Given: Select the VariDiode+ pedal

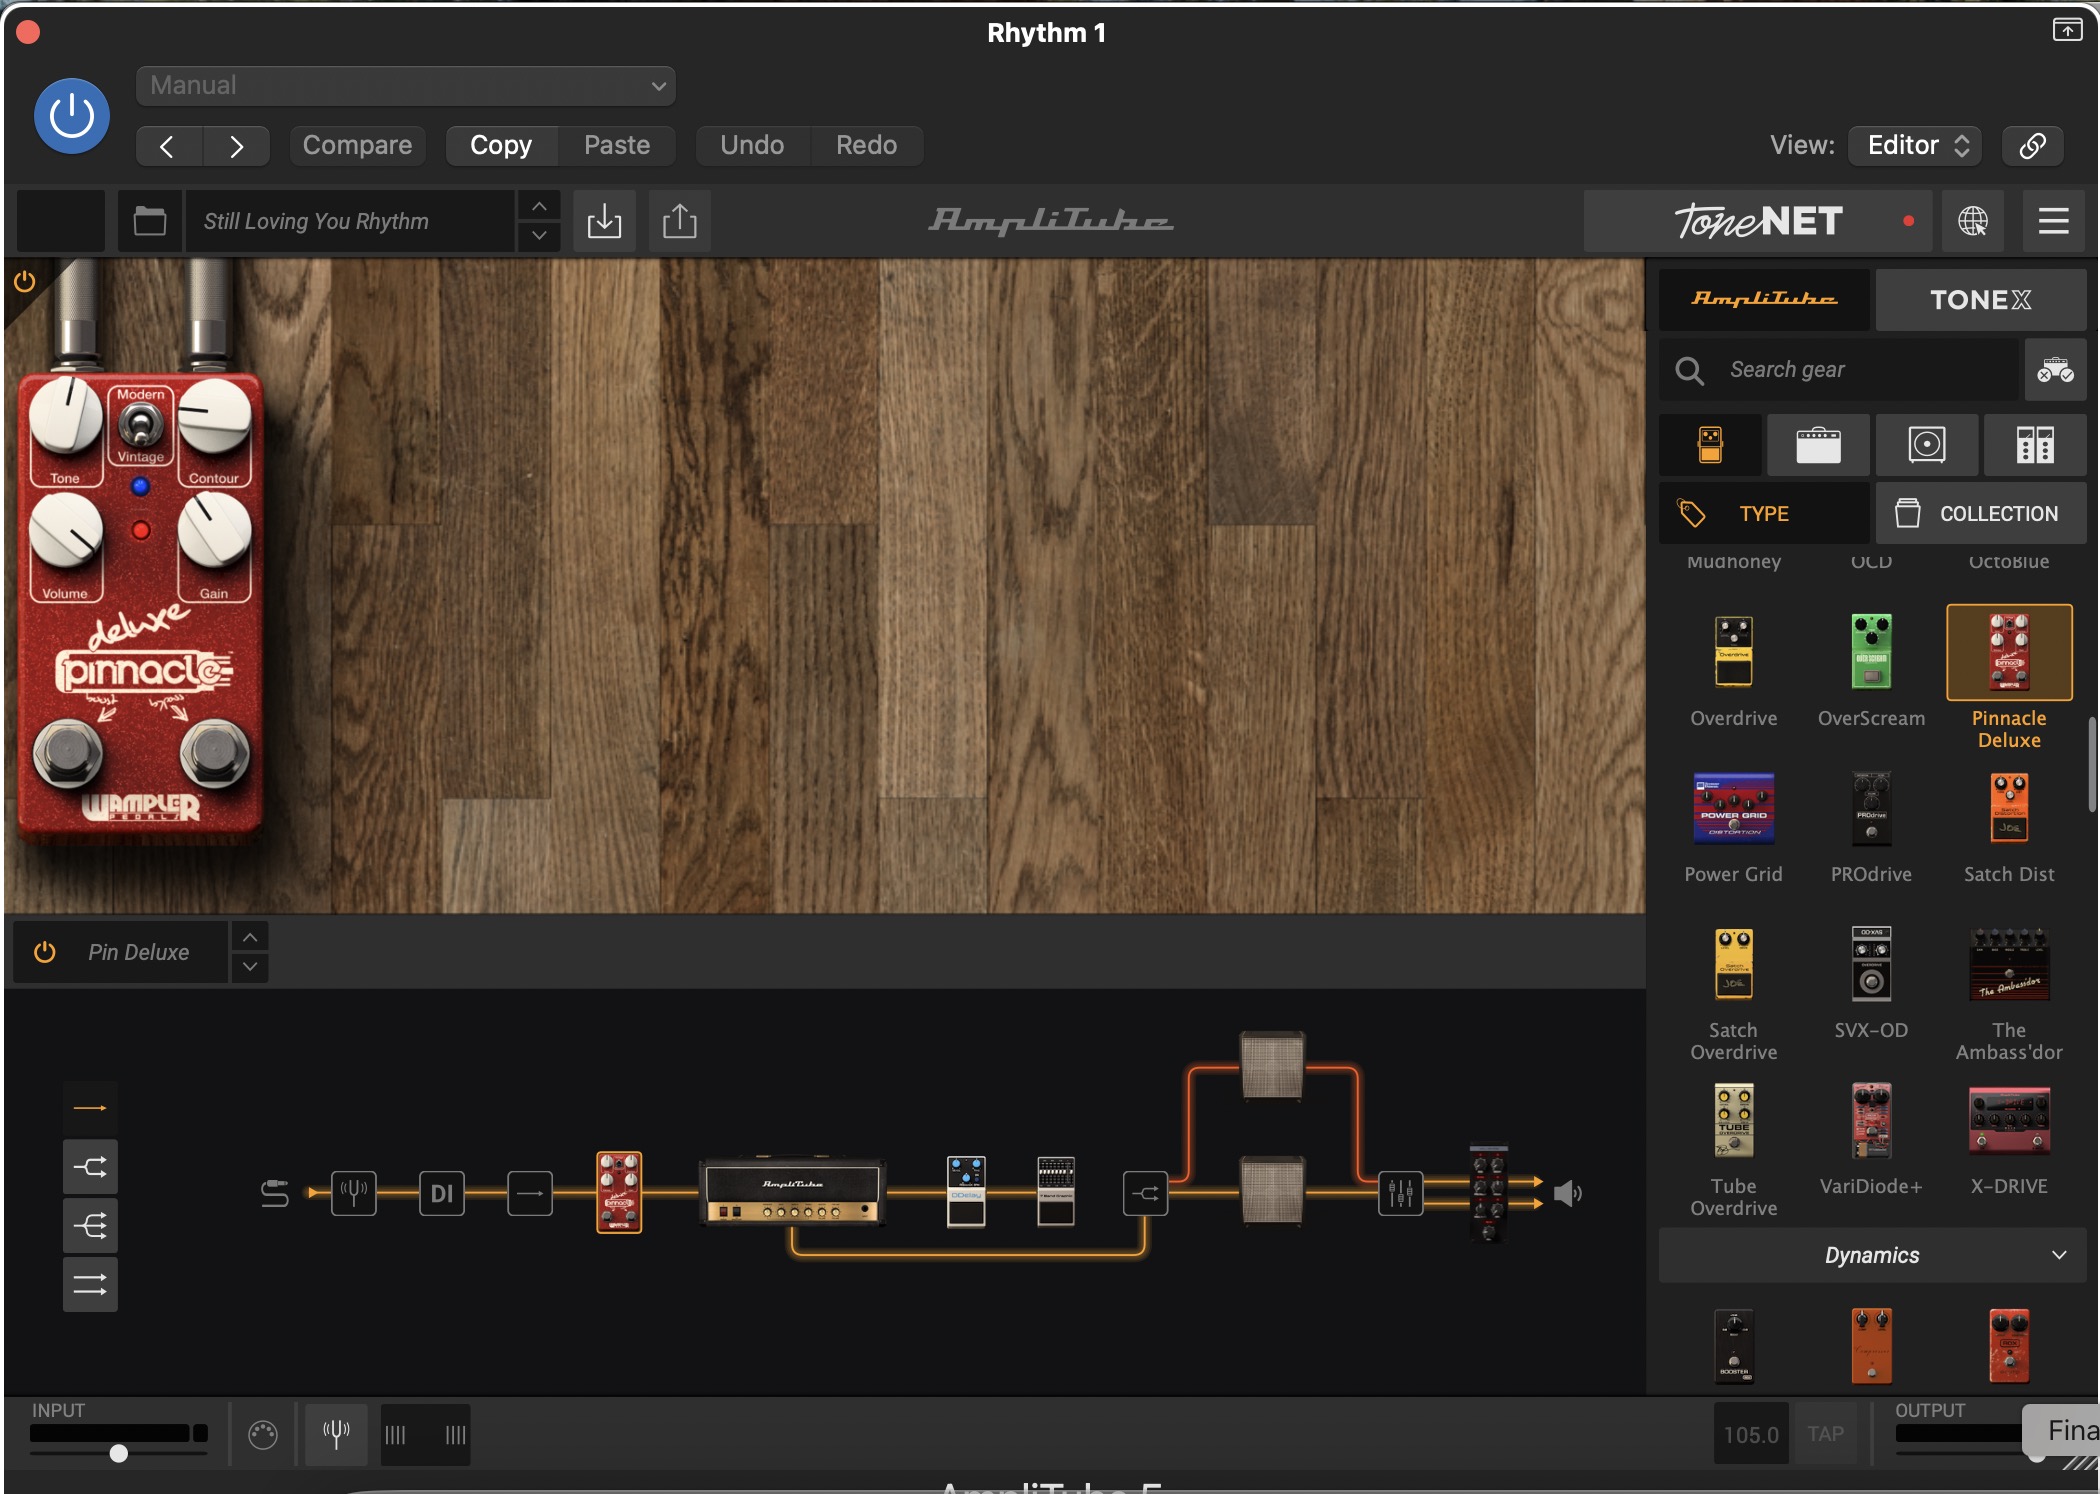Looking at the screenshot, I should pos(1871,1120).
